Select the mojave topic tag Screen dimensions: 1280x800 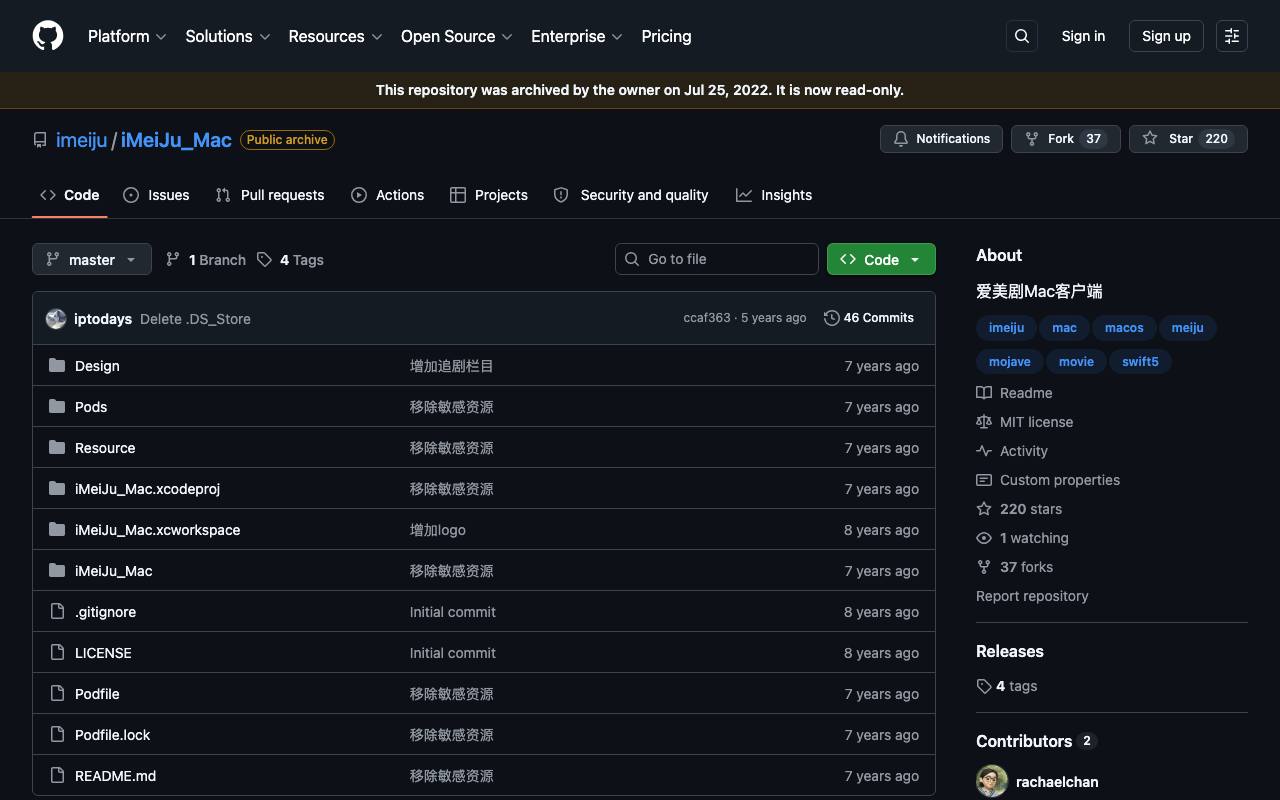pyautogui.click(x=1010, y=362)
